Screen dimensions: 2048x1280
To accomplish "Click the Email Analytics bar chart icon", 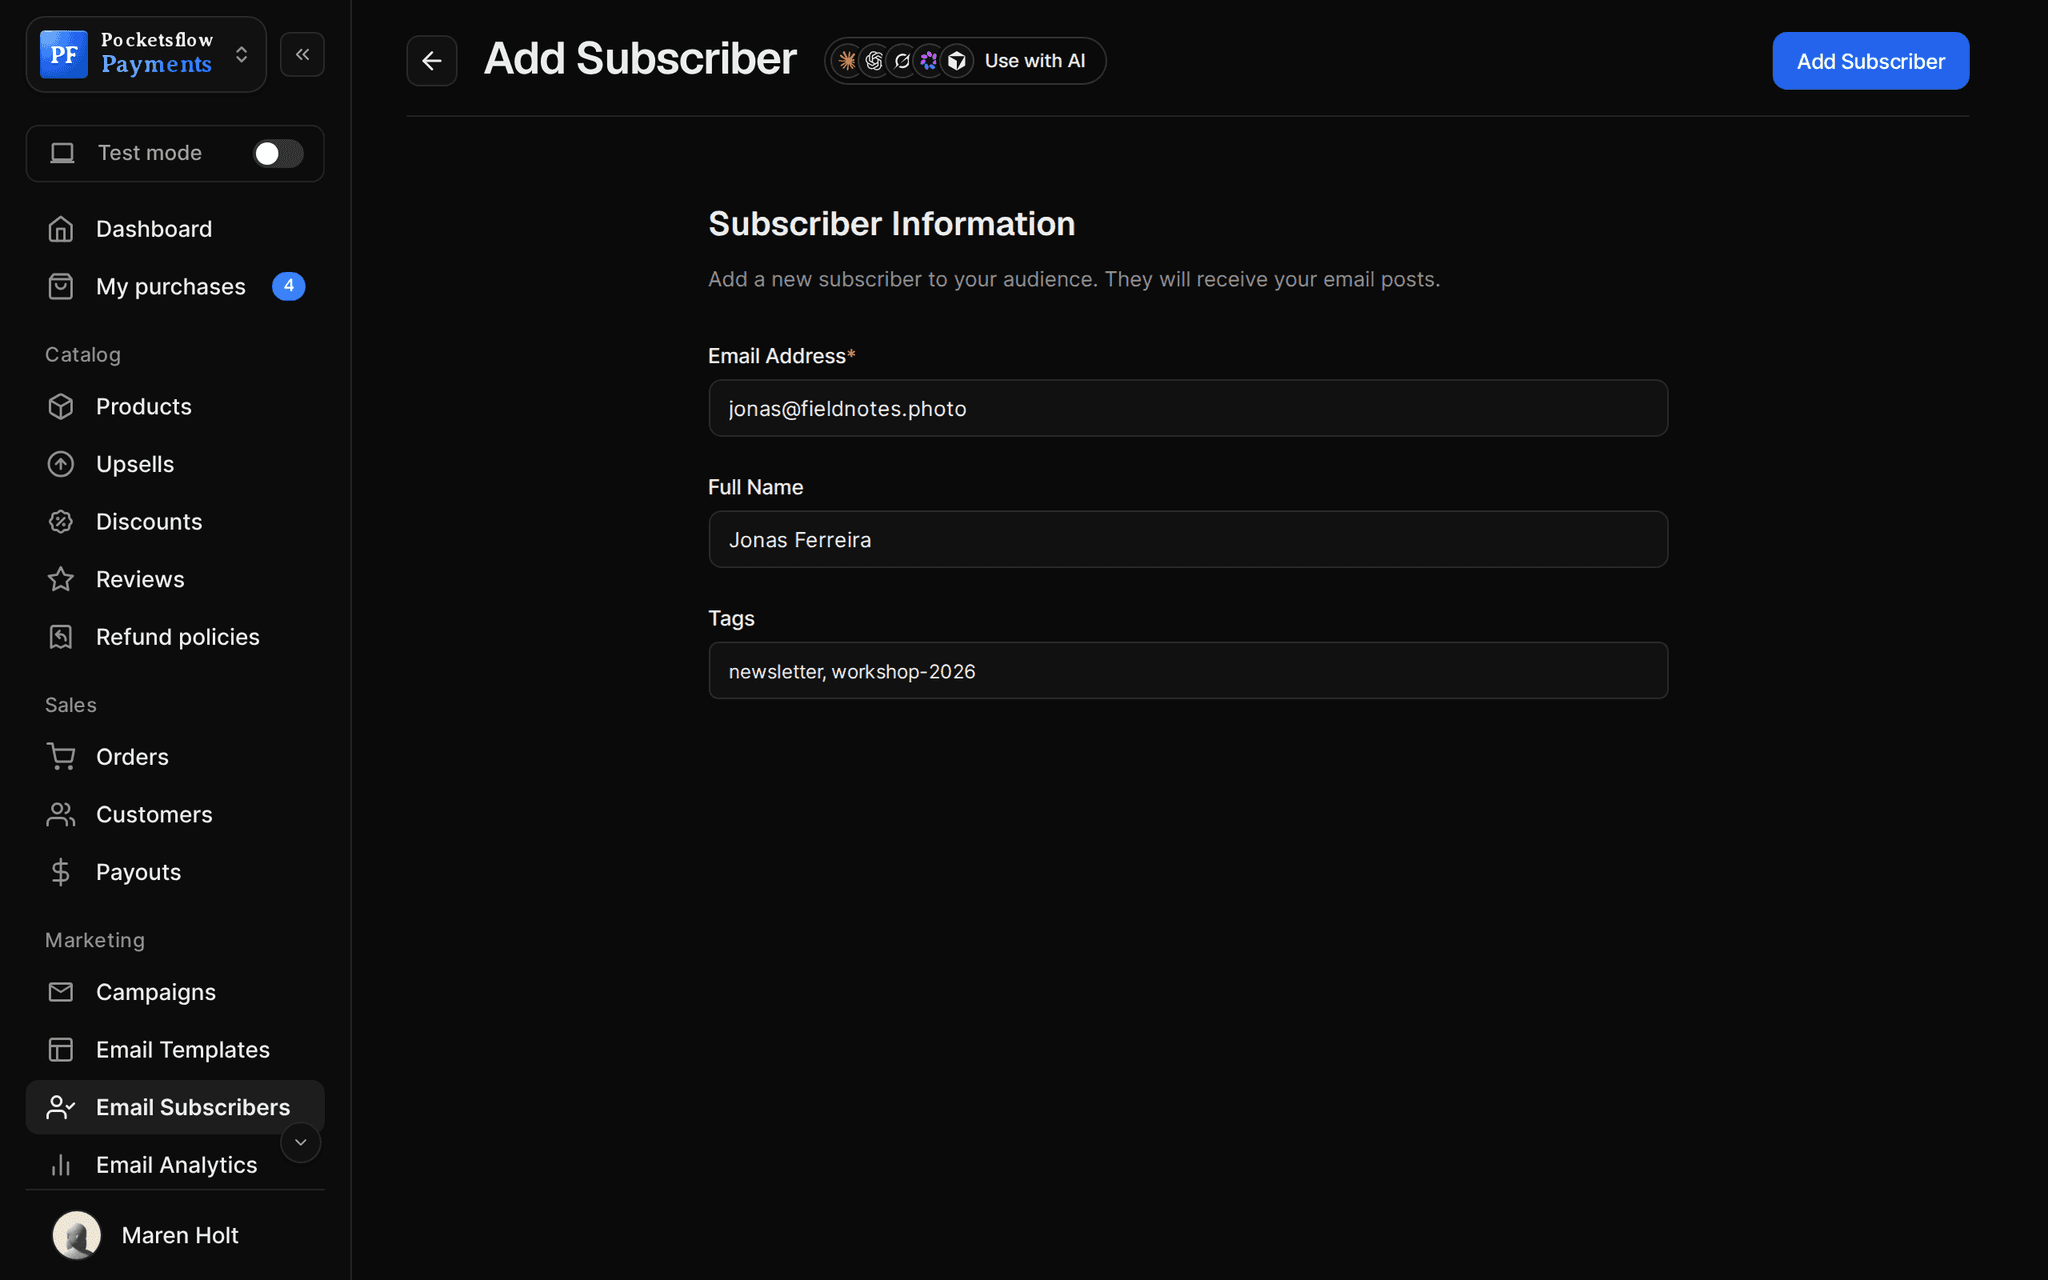I will click(61, 1165).
